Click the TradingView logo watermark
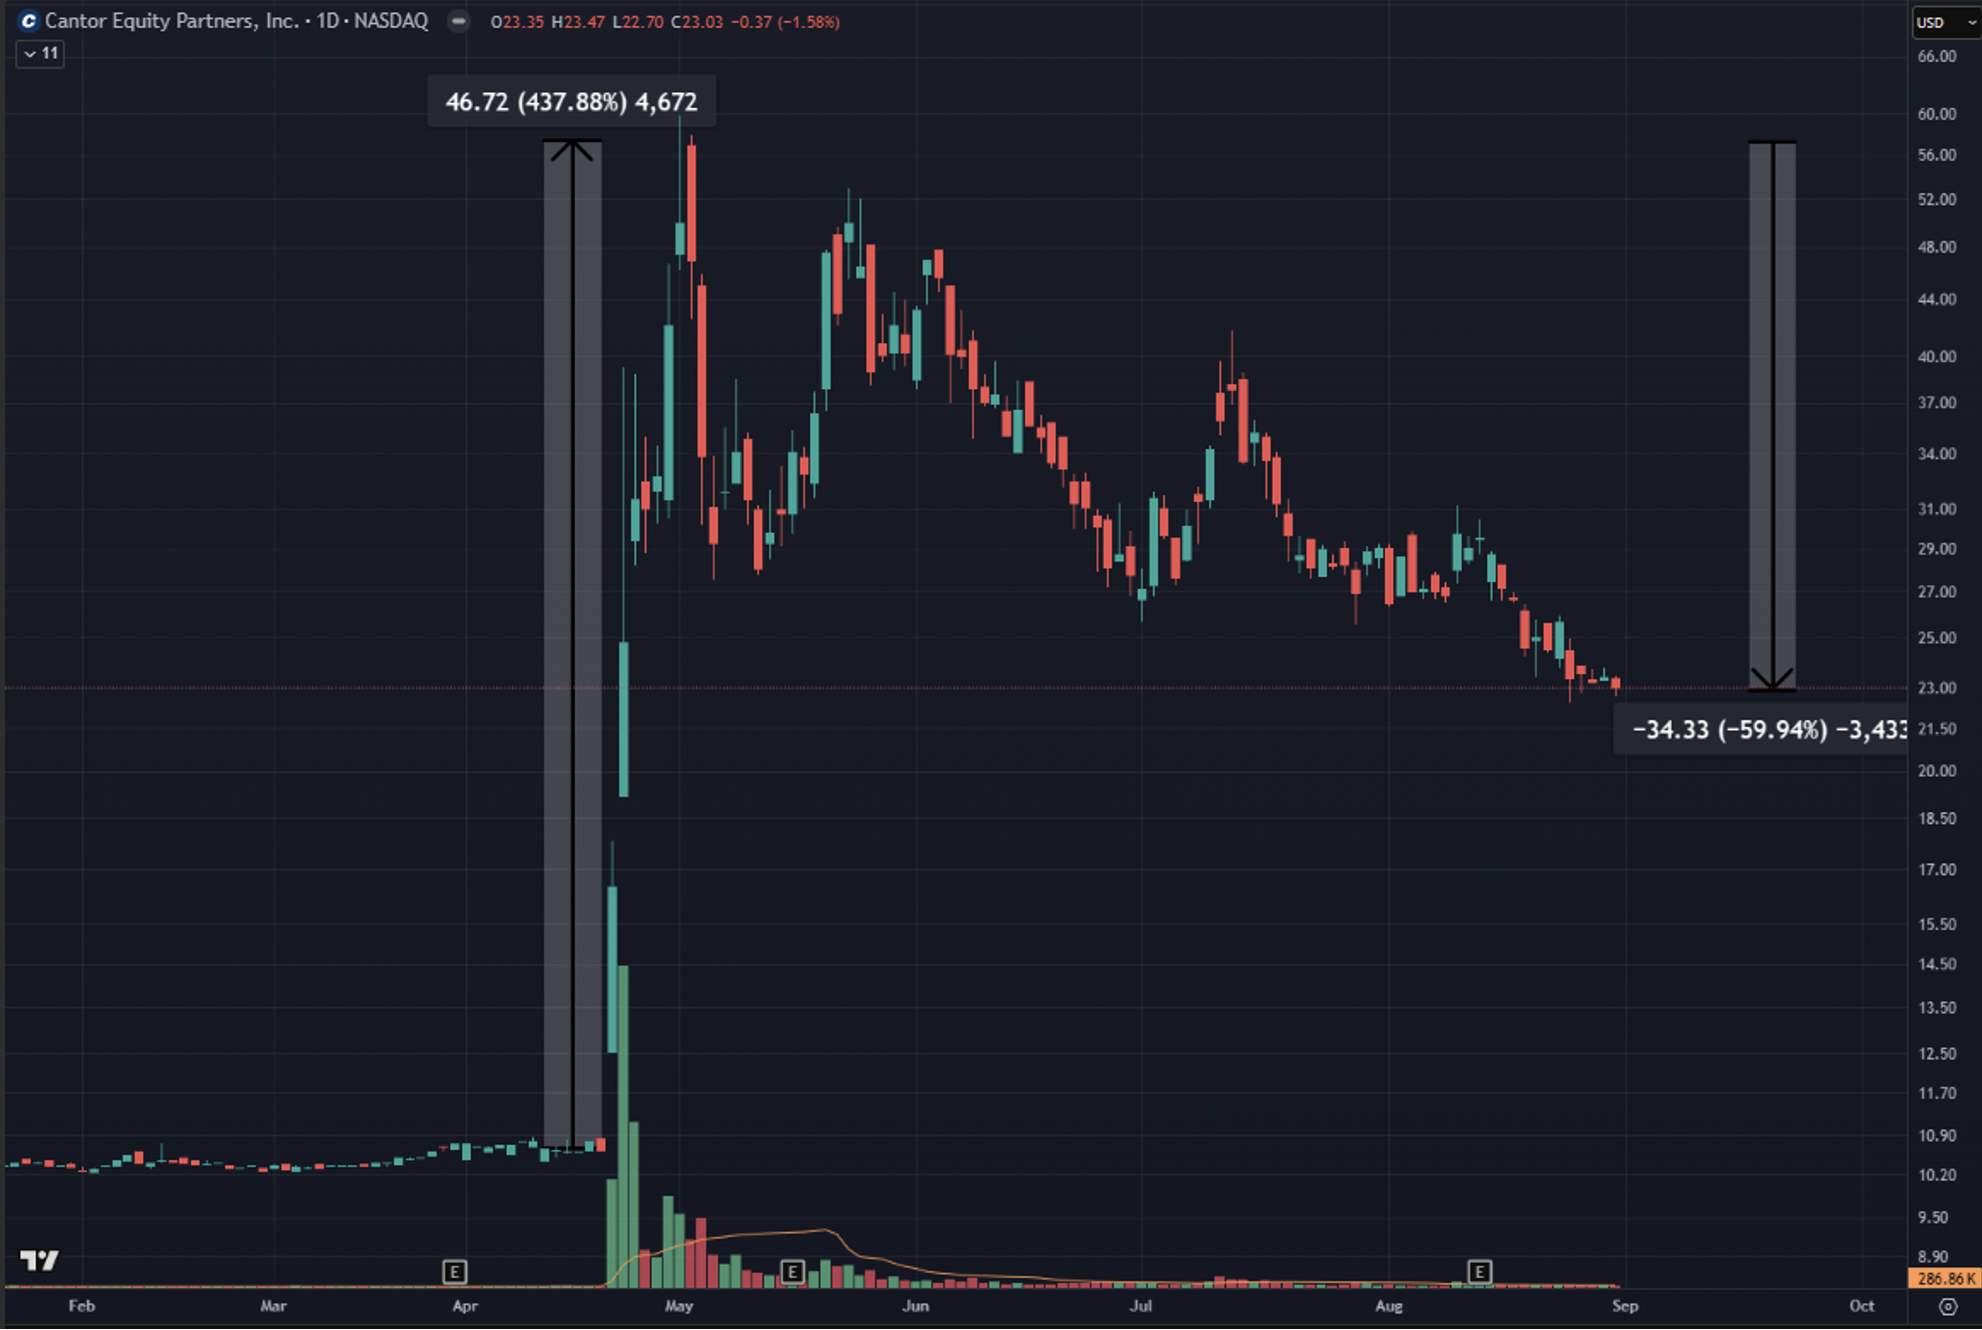This screenshot has width=1982, height=1330. tap(40, 1260)
